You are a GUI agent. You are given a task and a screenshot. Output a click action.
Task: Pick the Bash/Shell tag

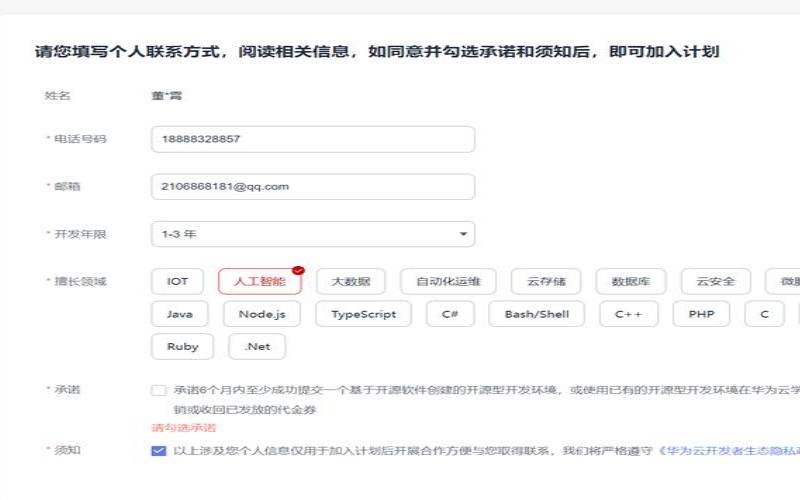click(x=537, y=314)
